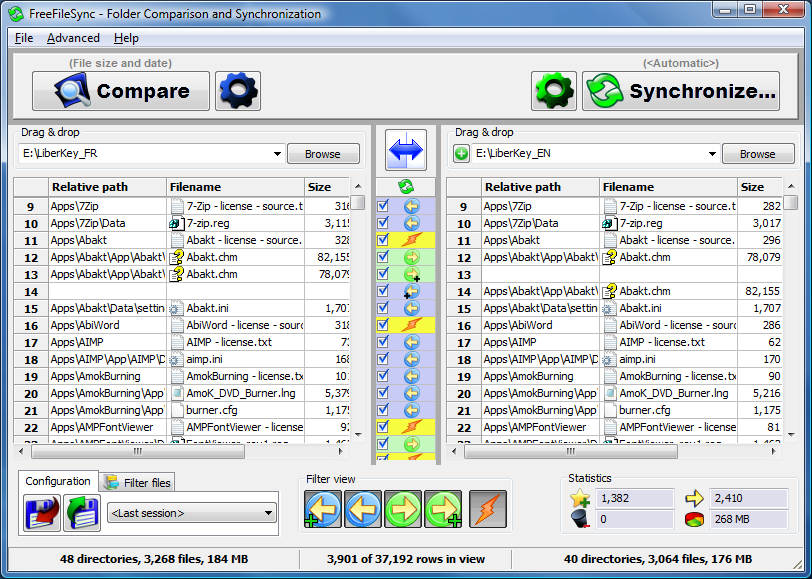The height and width of the screenshot is (579, 812).
Task: Click 268 MB data statistics value
Action: [749, 519]
